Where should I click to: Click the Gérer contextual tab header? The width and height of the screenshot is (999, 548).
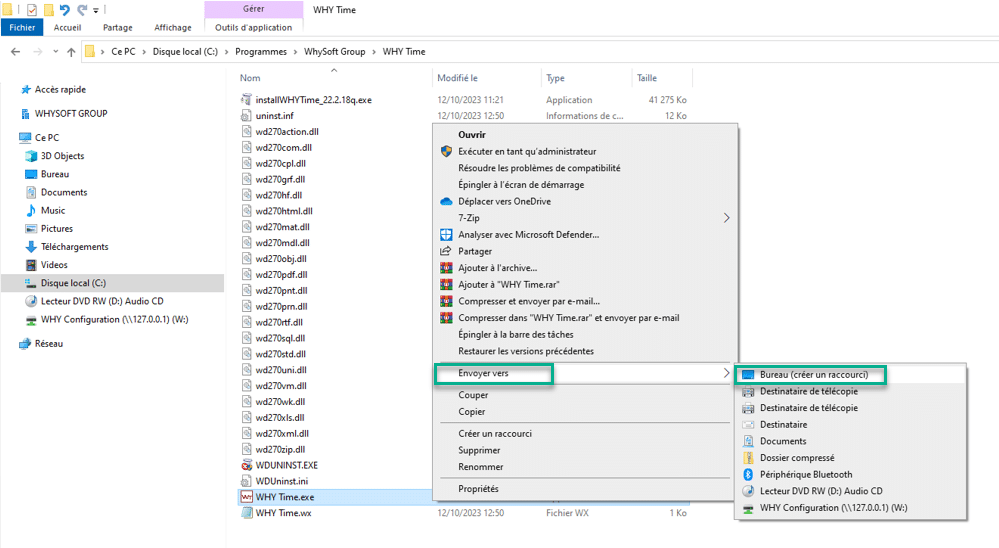pyautogui.click(x=254, y=9)
